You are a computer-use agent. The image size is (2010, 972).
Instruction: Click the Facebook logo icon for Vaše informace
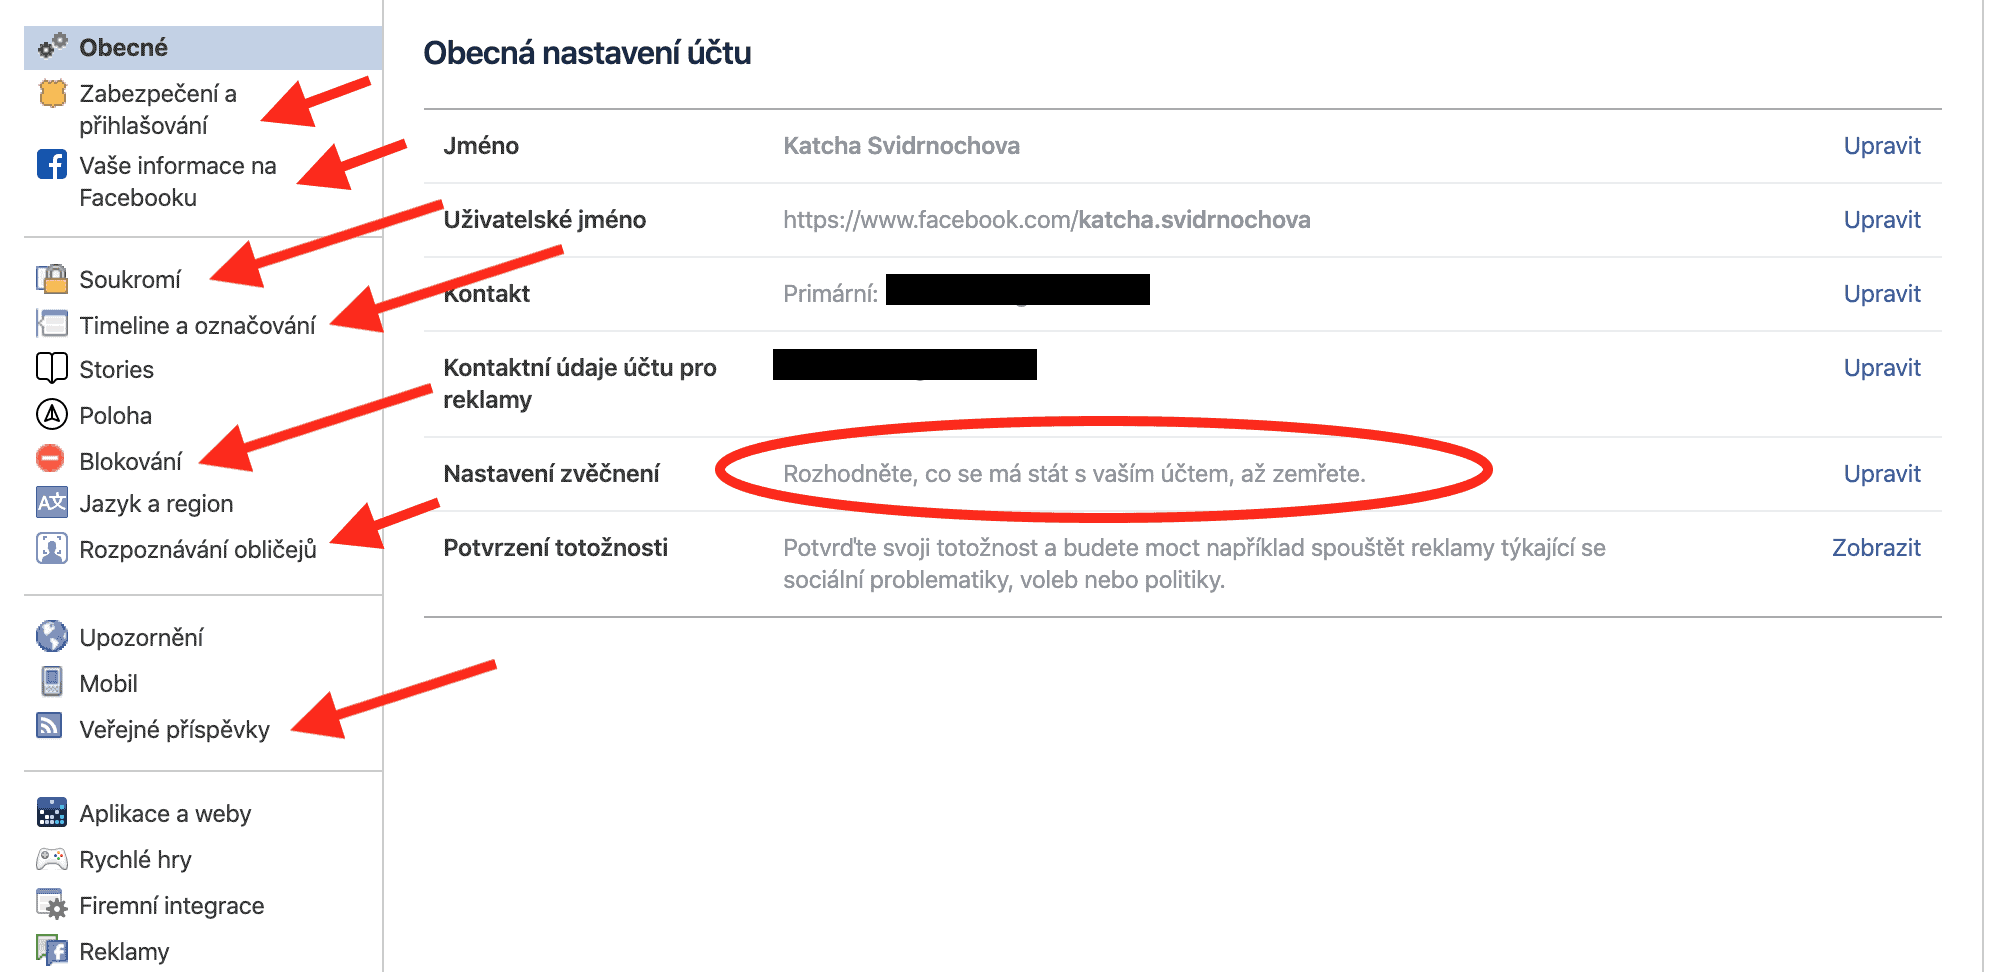52,164
